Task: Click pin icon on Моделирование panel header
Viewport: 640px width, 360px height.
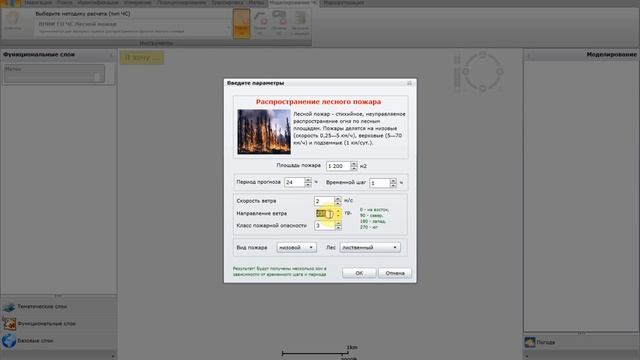Action: (x=529, y=55)
